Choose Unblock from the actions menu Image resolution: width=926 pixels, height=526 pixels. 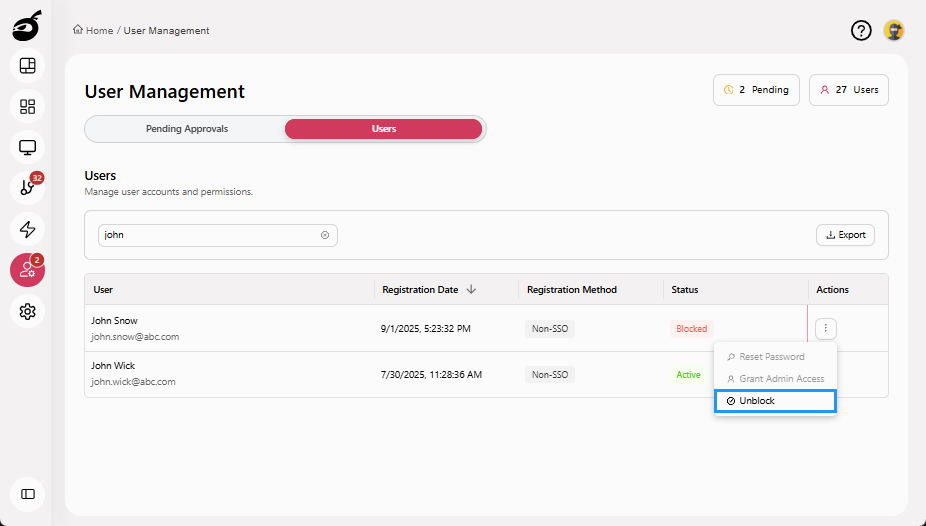775,401
